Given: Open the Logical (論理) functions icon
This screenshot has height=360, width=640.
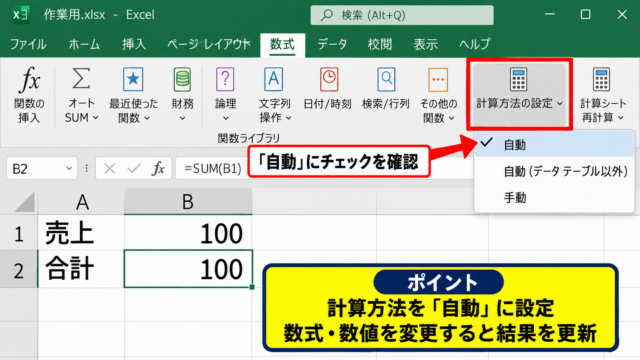Looking at the screenshot, I should click(x=225, y=79).
